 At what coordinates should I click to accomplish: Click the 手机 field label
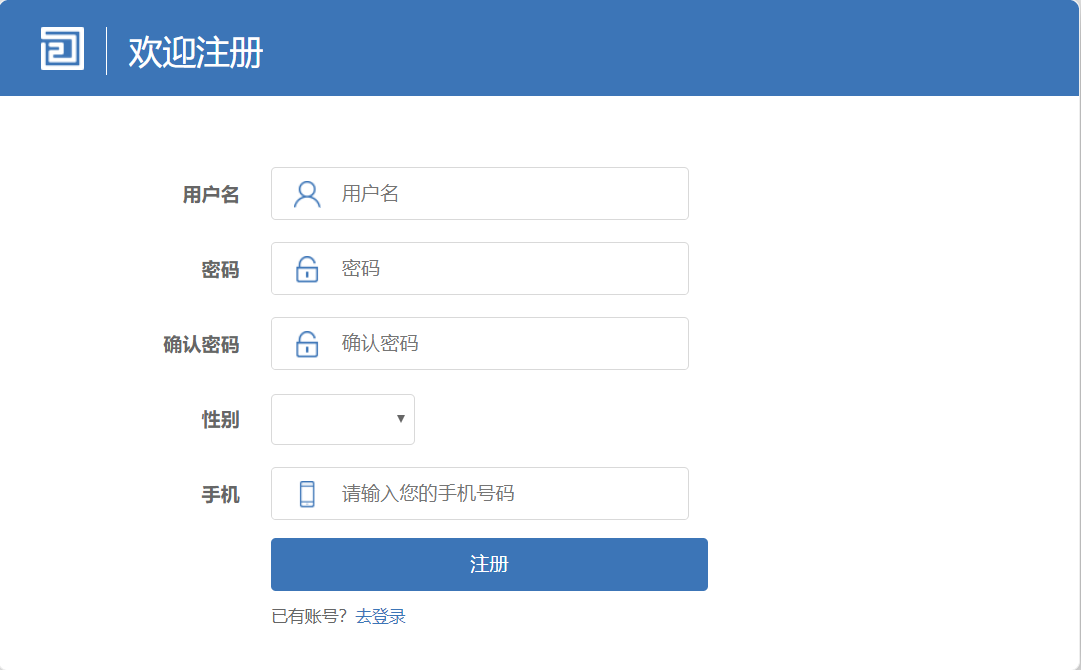220,495
